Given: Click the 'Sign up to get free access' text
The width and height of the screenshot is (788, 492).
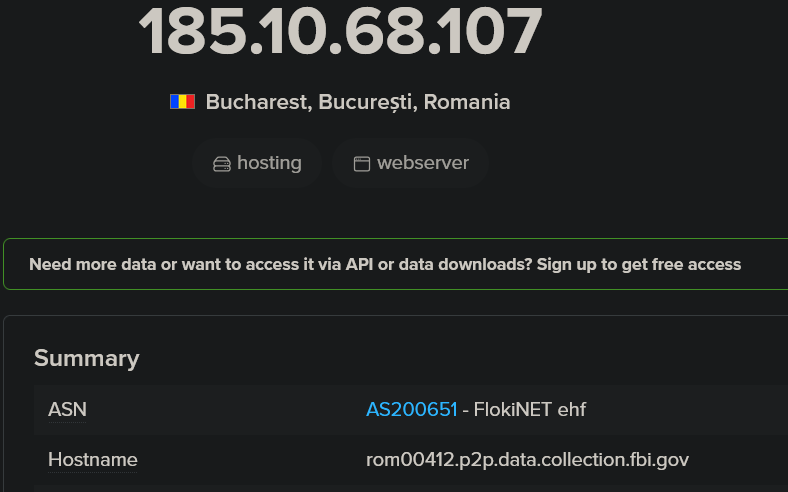Looking at the screenshot, I should click(639, 265).
